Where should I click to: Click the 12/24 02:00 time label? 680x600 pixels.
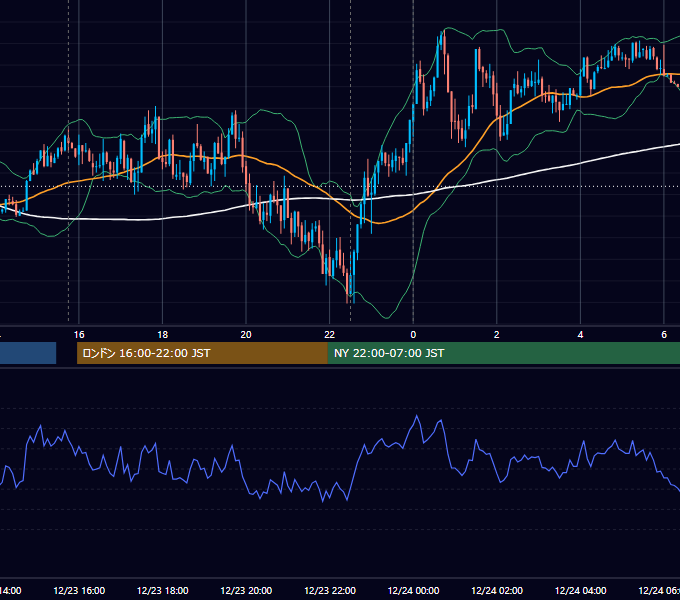[x=497, y=590]
